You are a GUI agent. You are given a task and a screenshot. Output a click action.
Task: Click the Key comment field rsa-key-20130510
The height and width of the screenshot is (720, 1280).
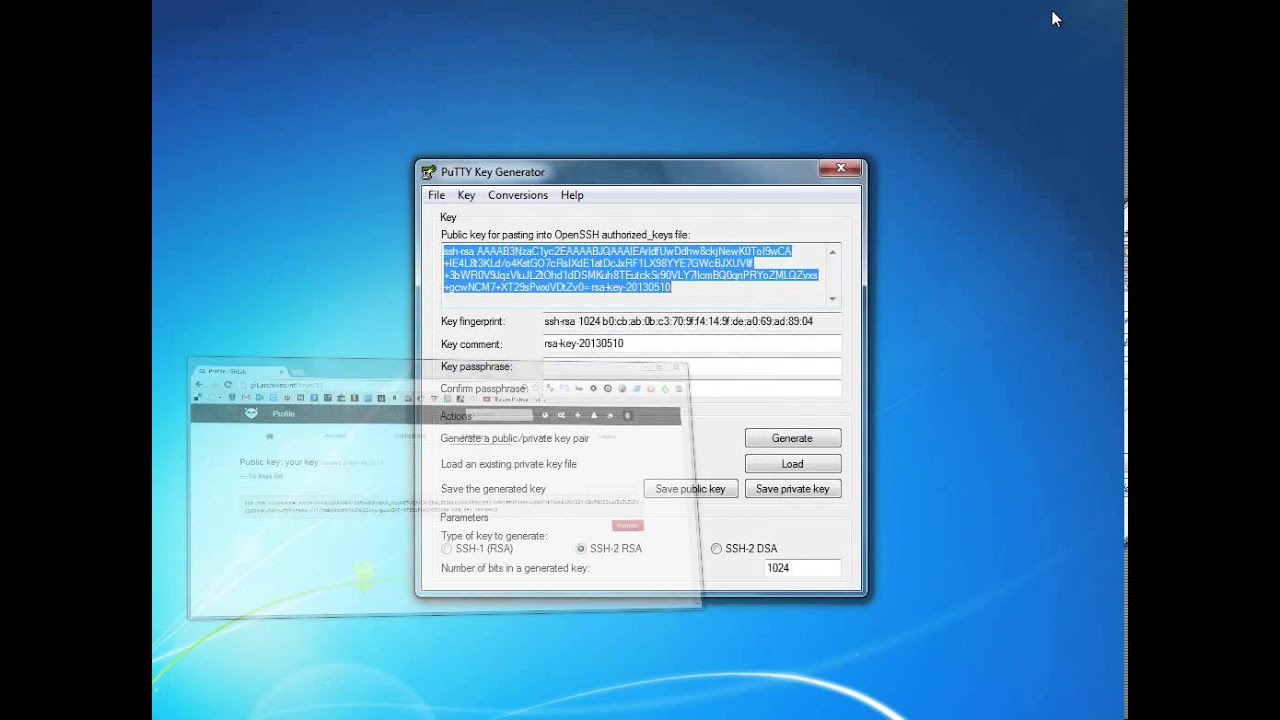[691, 344]
